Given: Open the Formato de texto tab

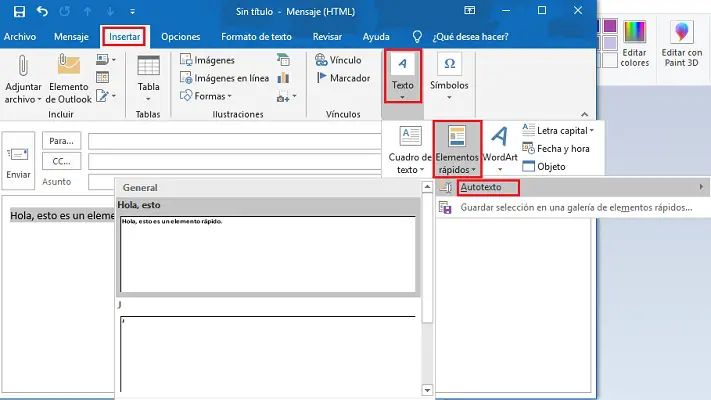Looking at the screenshot, I should pyautogui.click(x=256, y=37).
